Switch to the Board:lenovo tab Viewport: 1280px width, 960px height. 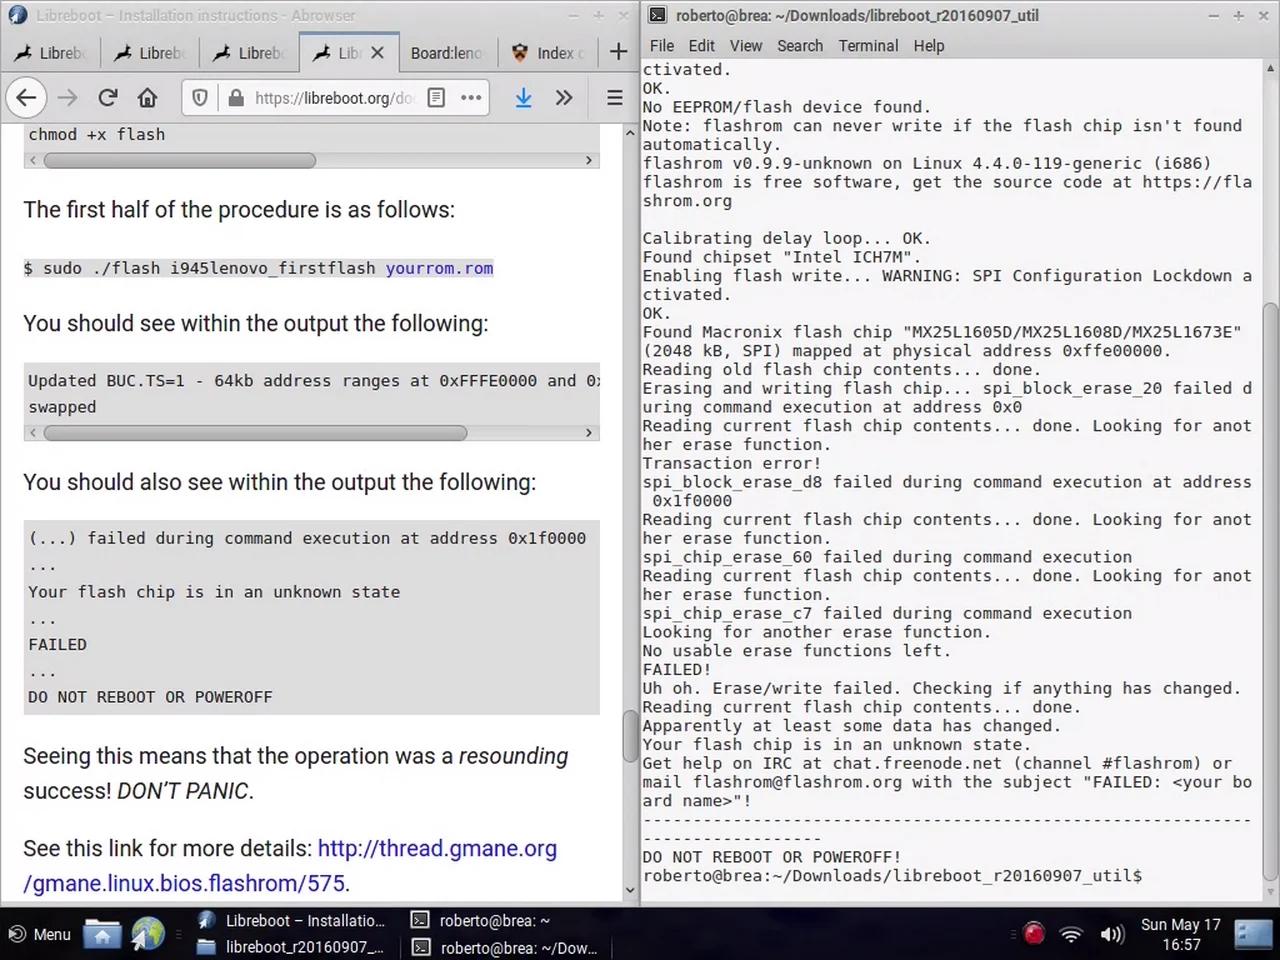[446, 53]
